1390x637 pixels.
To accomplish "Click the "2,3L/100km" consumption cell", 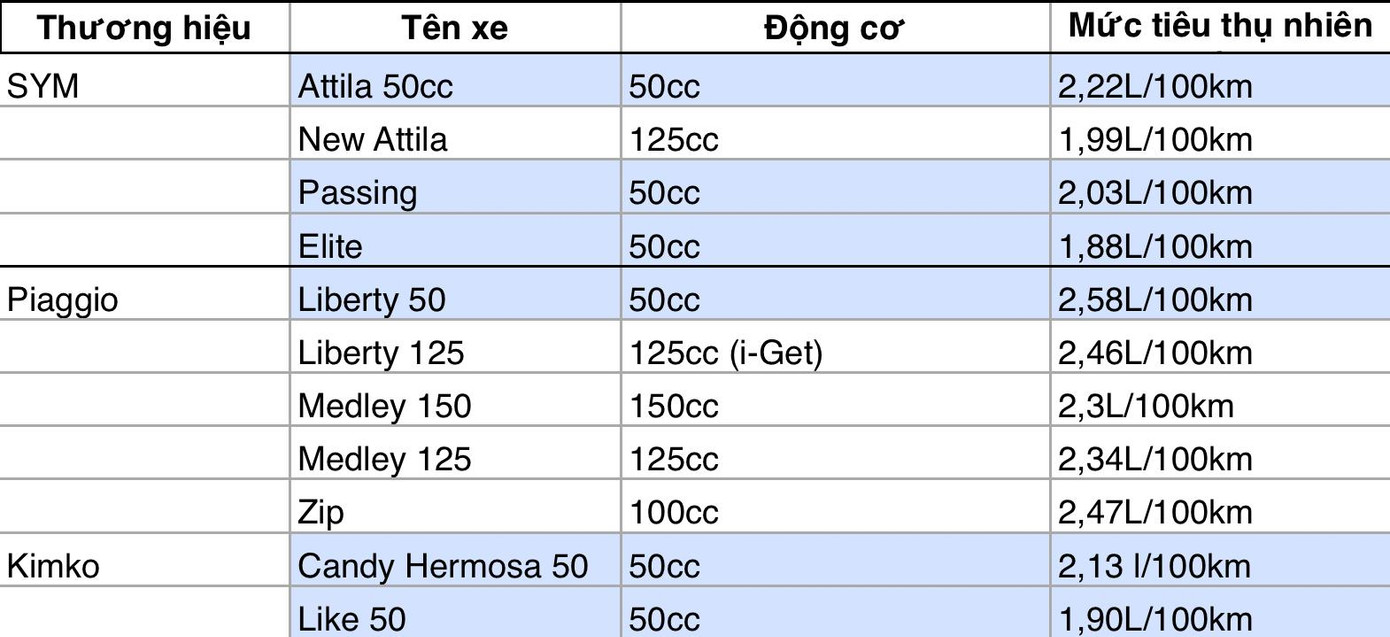I will pos(1146,406).
